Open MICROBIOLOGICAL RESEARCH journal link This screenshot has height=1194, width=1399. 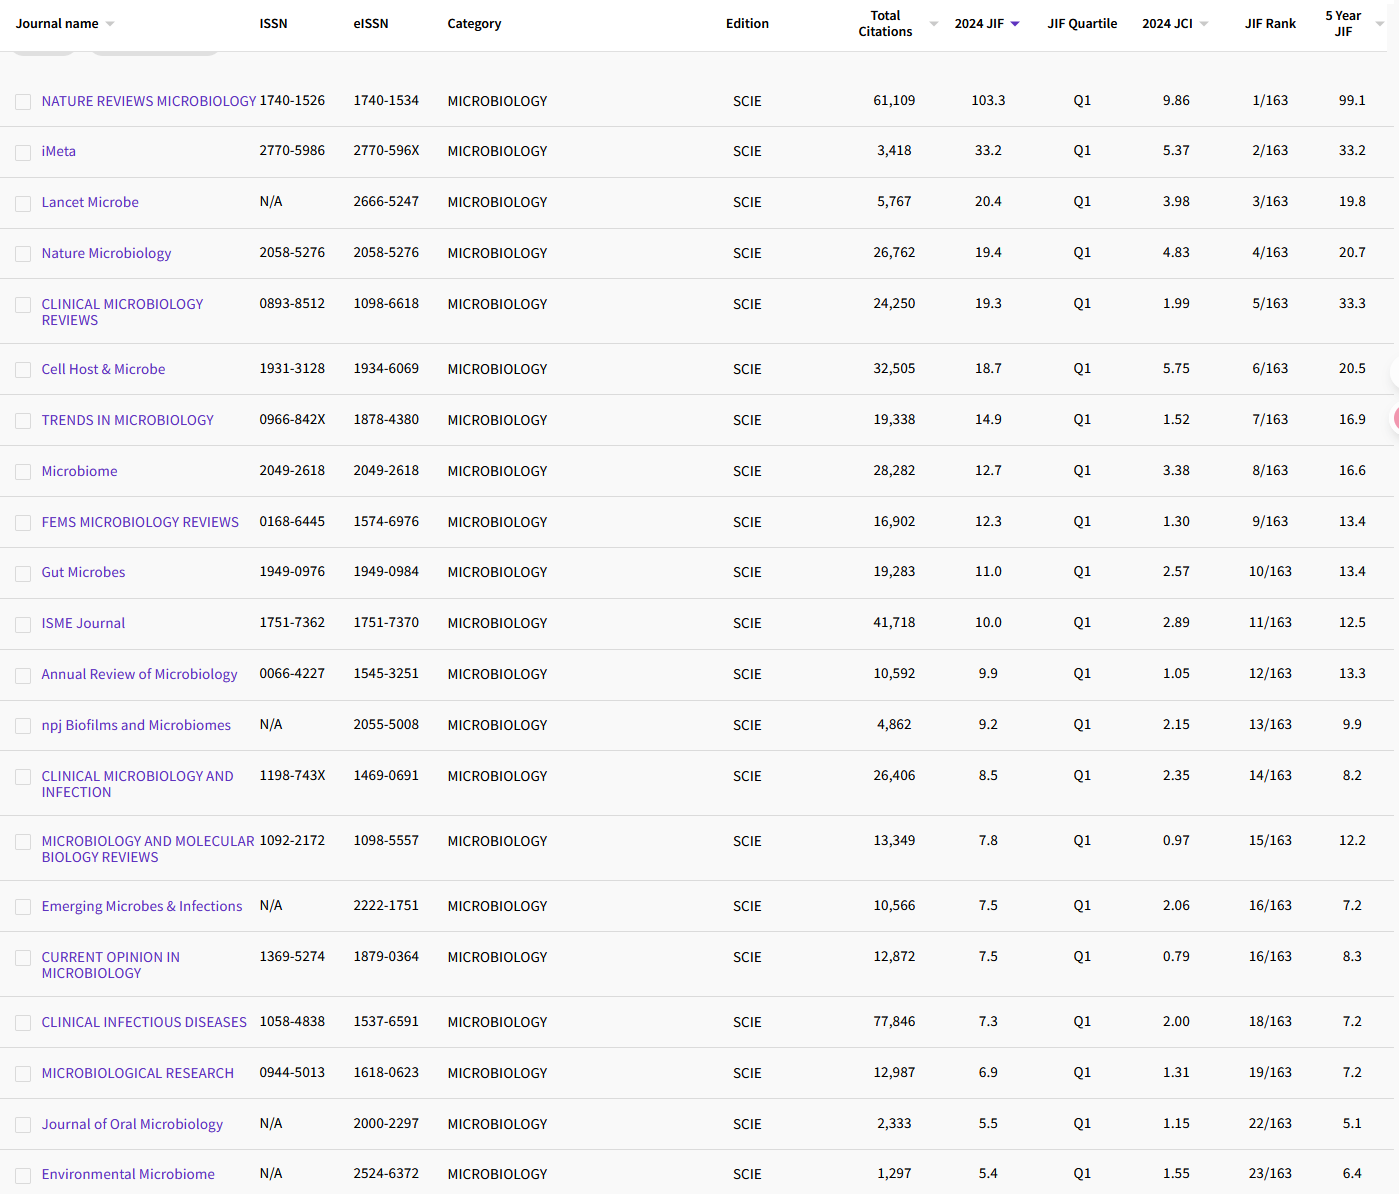click(138, 1073)
